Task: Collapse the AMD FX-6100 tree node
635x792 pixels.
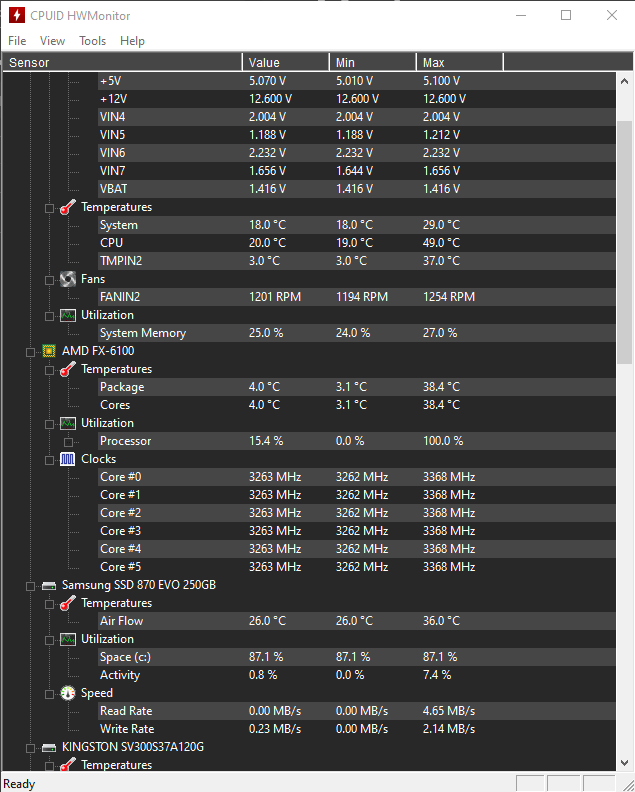Action: (x=30, y=352)
